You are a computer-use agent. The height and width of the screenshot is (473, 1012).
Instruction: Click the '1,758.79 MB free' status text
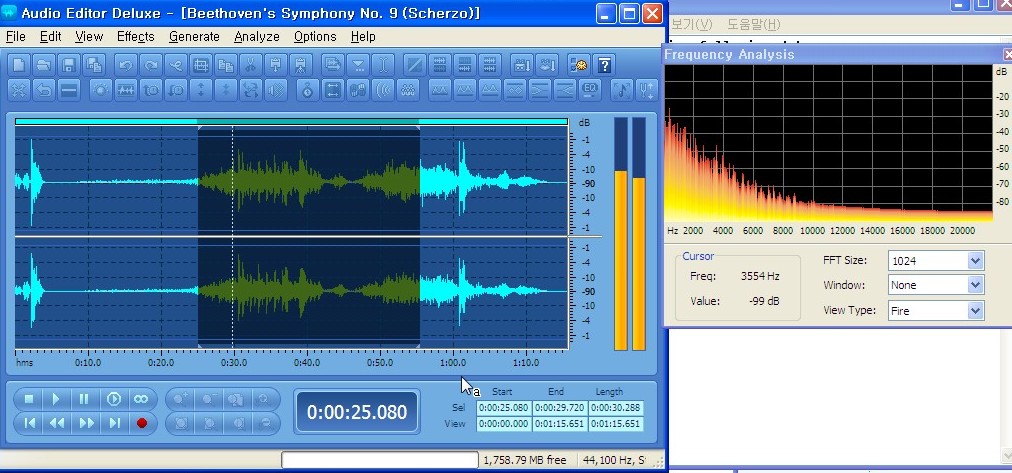[525, 460]
